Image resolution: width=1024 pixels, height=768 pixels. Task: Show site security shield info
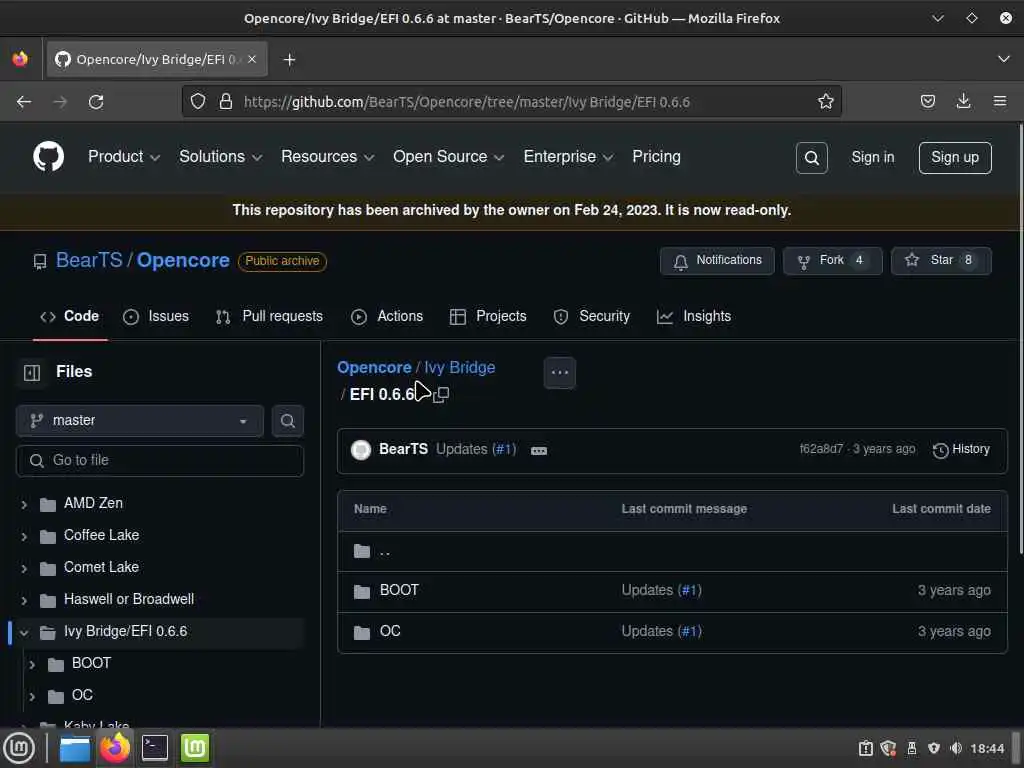click(198, 101)
